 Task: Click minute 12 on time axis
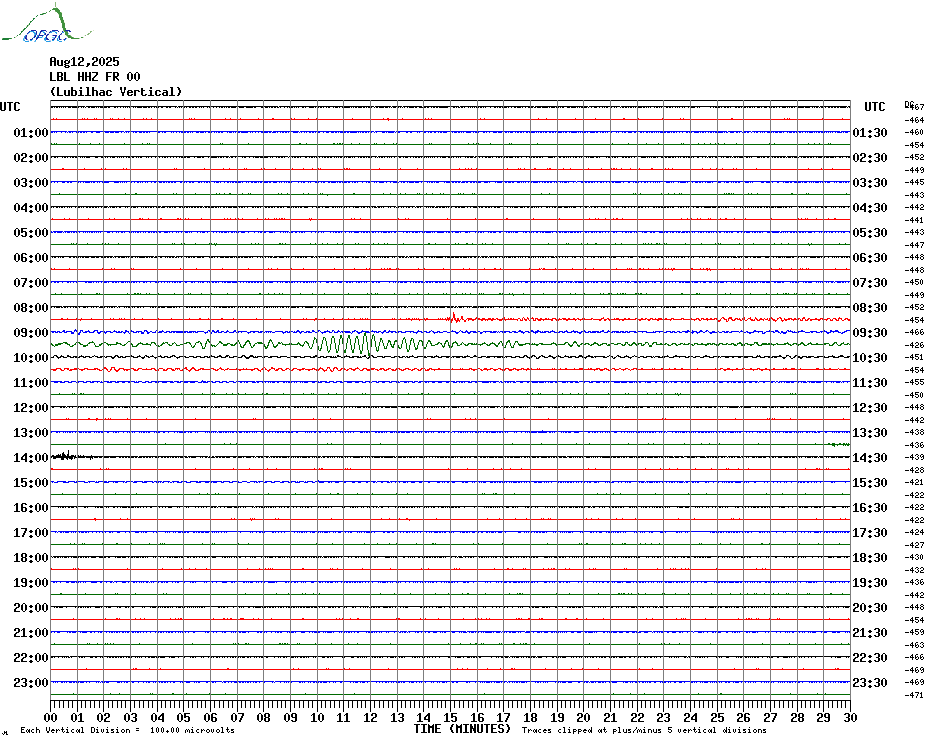[371, 717]
